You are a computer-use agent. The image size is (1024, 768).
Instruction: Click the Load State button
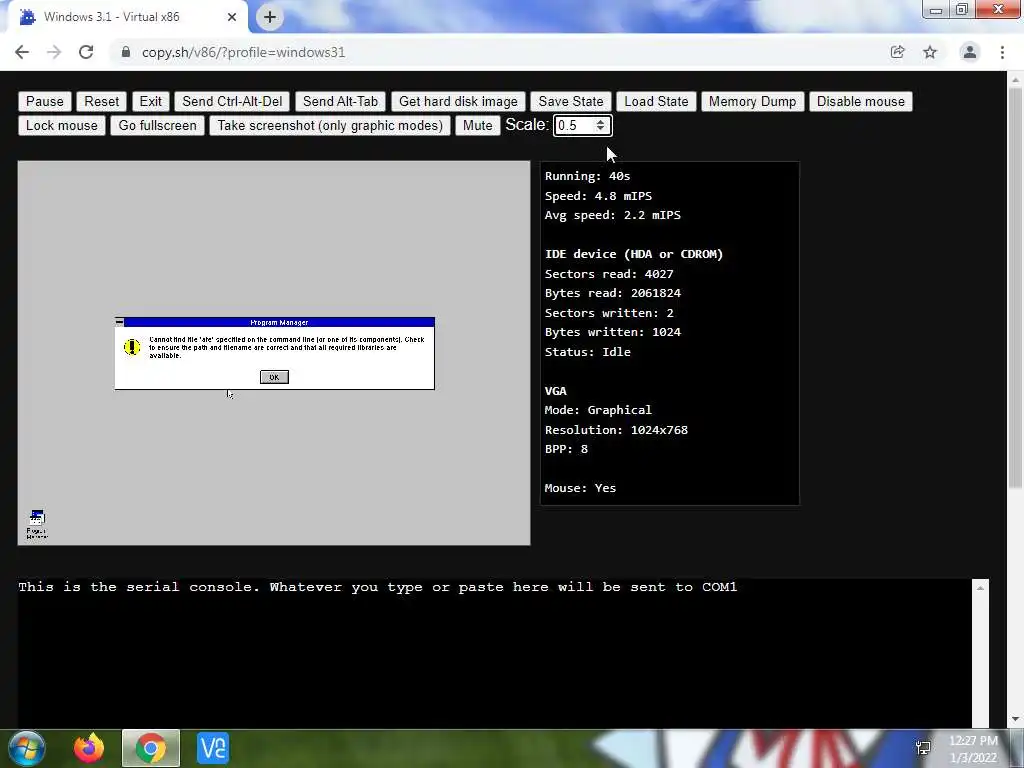(656, 101)
